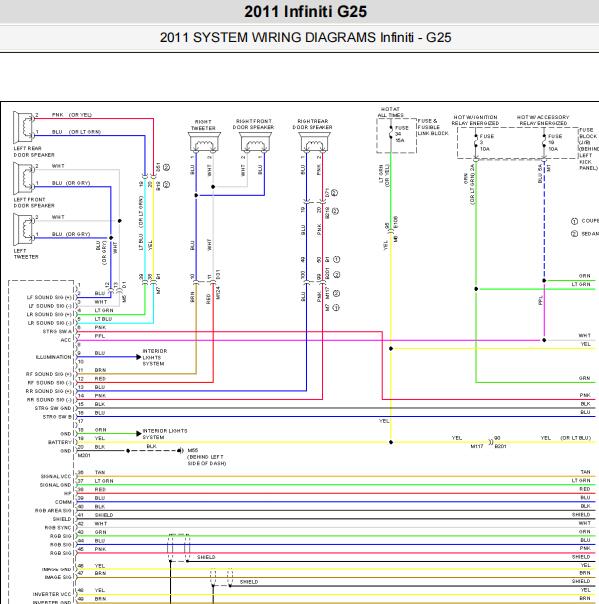Click the "HOT AT ALL TIMES" label
The width and height of the screenshot is (599, 604).
[391, 112]
